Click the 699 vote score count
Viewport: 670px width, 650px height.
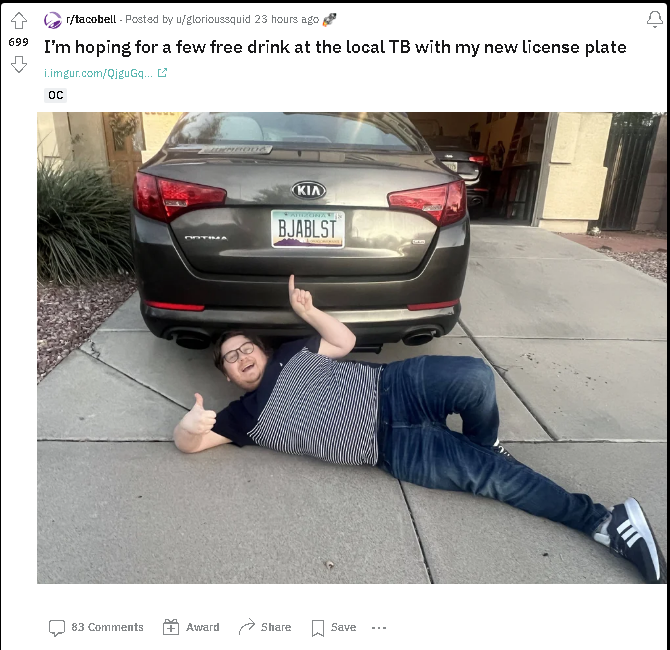18,42
